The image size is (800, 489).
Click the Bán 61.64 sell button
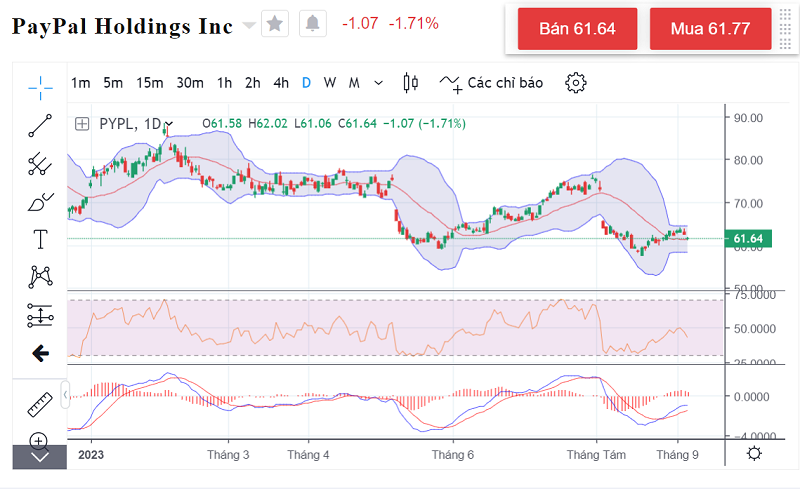tap(577, 29)
